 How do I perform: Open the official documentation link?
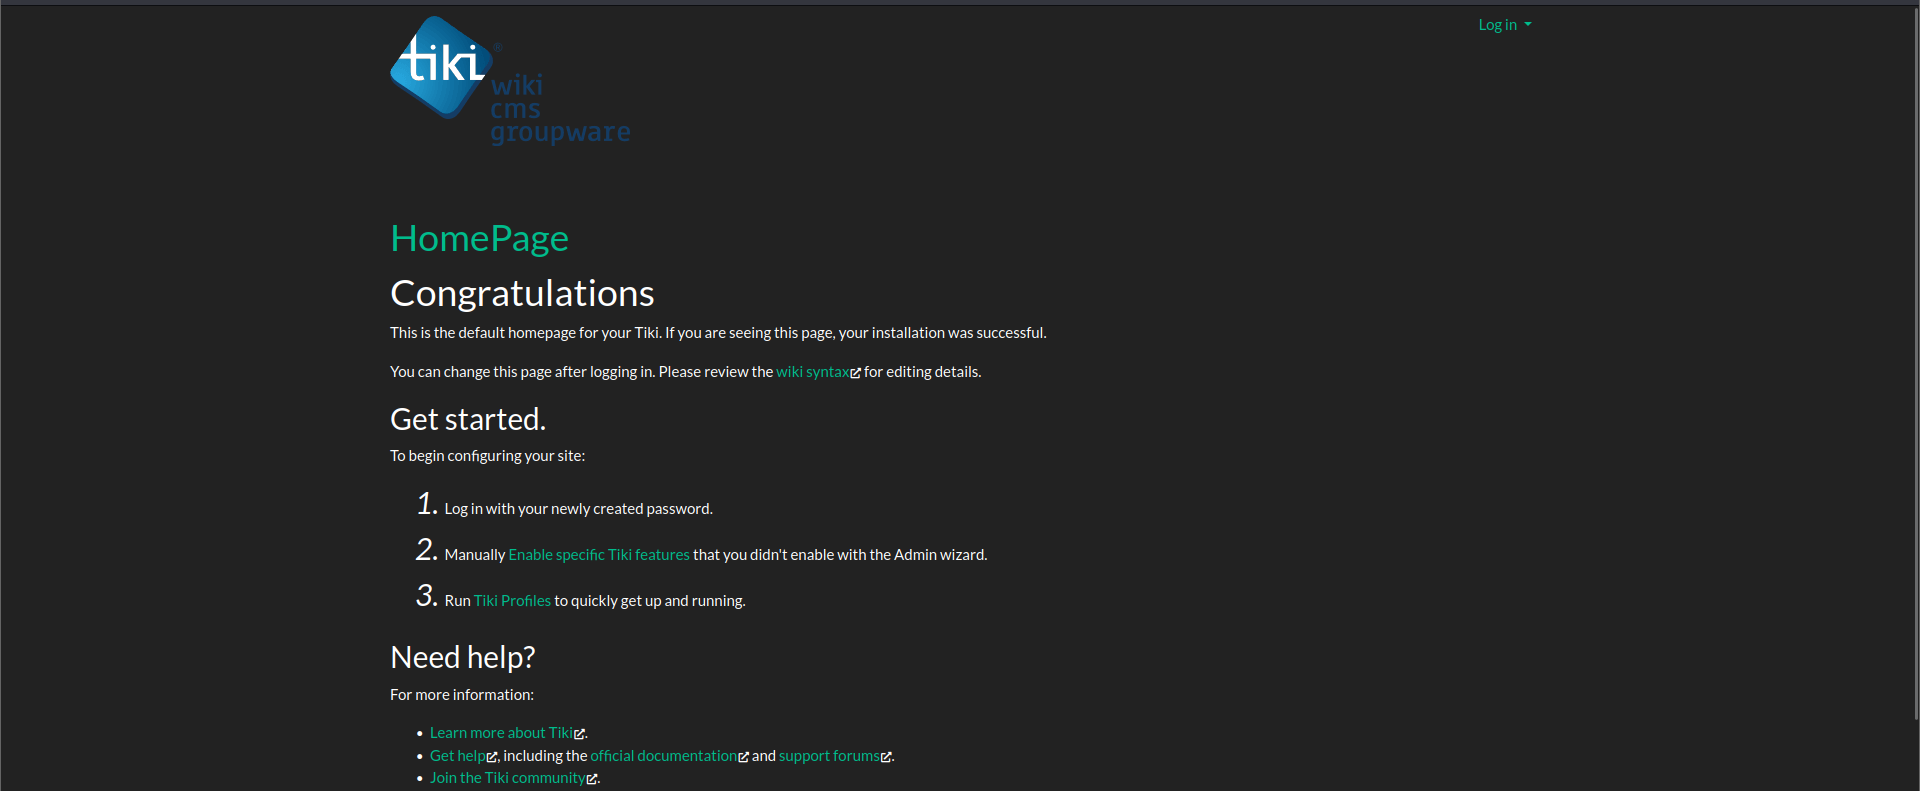point(663,756)
